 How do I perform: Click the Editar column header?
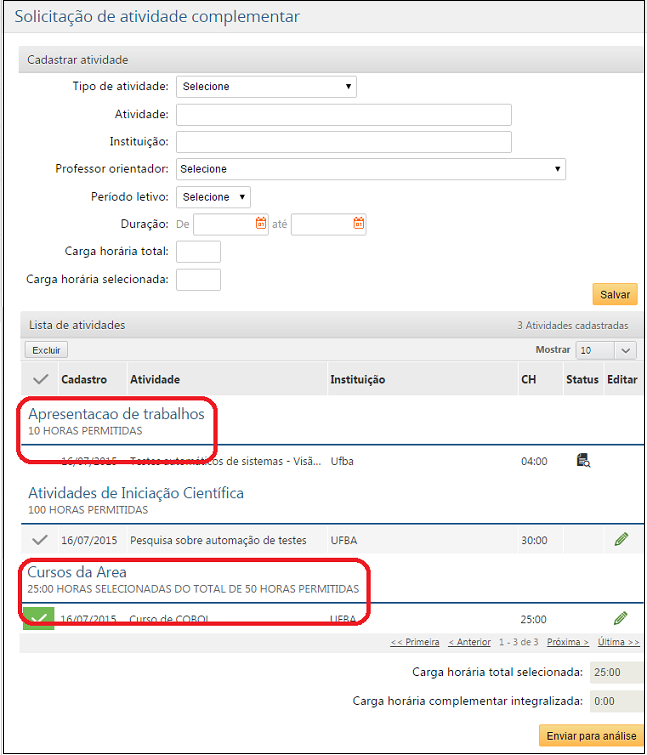click(622, 379)
